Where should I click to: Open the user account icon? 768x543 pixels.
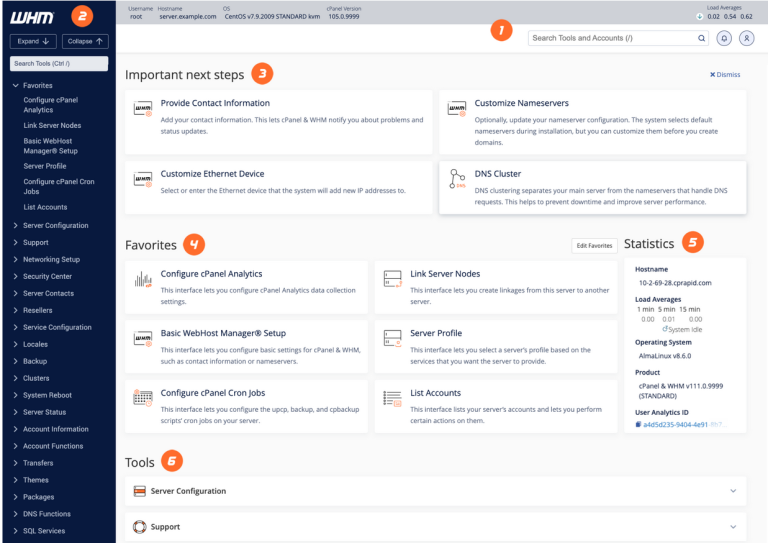click(746, 38)
